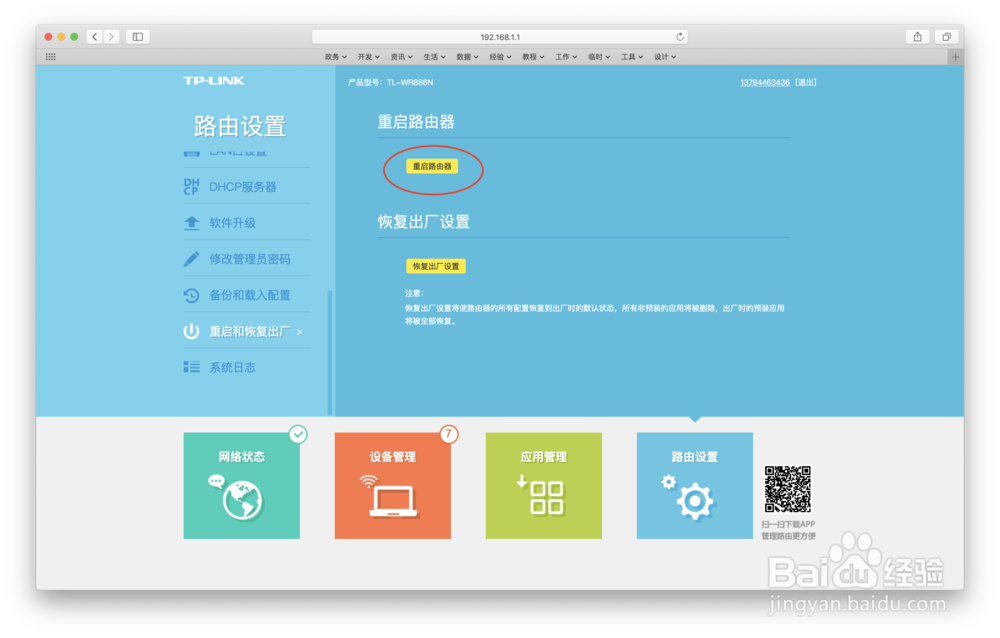
Task: Click the new tab plus button
Action: [x=955, y=57]
